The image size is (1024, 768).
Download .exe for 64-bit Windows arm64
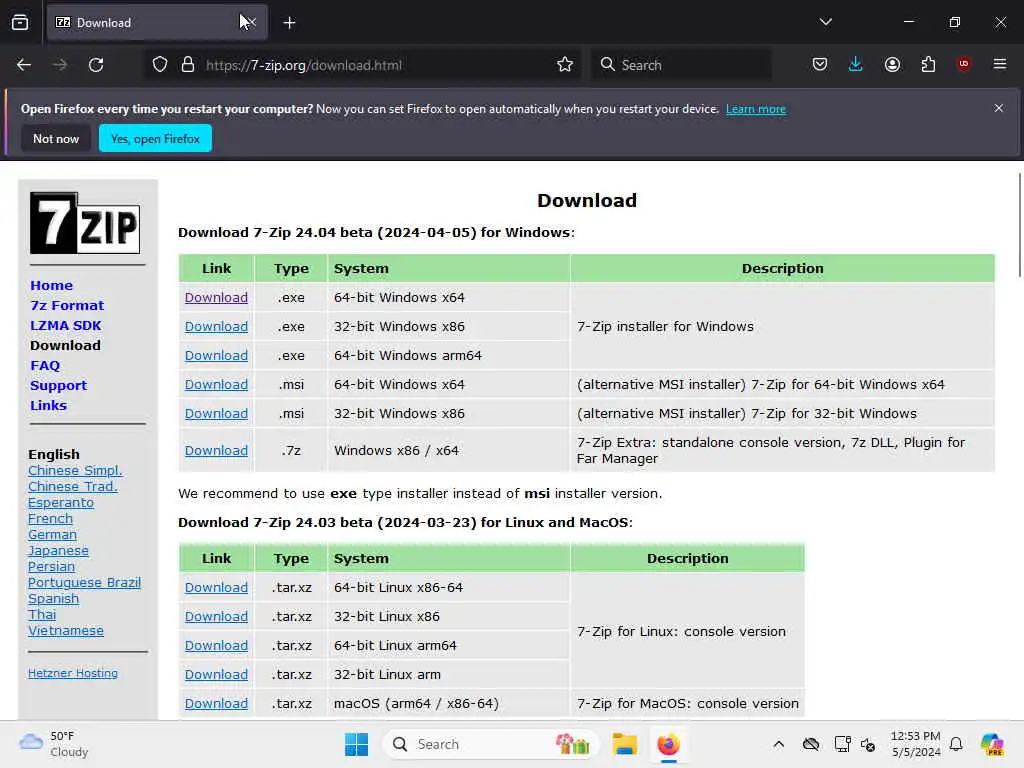(216, 356)
